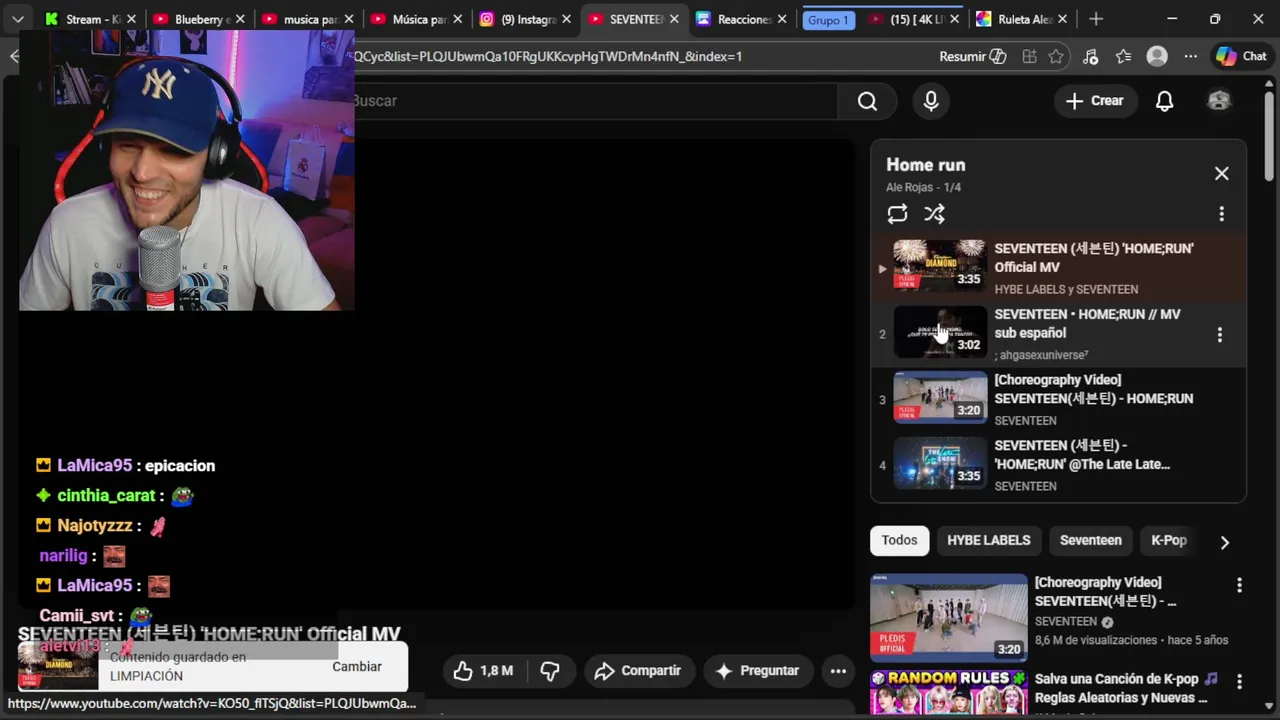Screen dimensions: 1280x720
Task: Toggle playlist loop icon
Action: (x=897, y=214)
